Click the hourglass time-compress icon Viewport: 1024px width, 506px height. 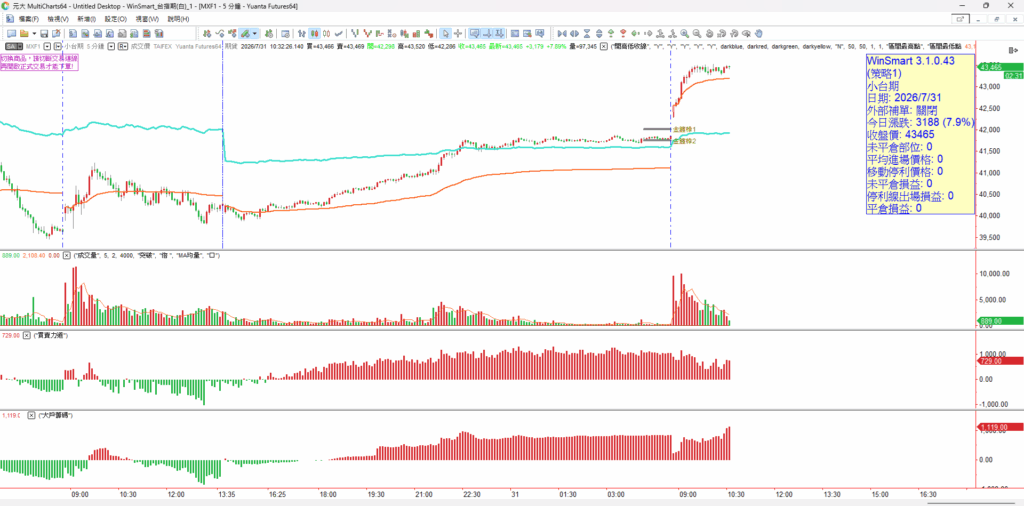587,33
